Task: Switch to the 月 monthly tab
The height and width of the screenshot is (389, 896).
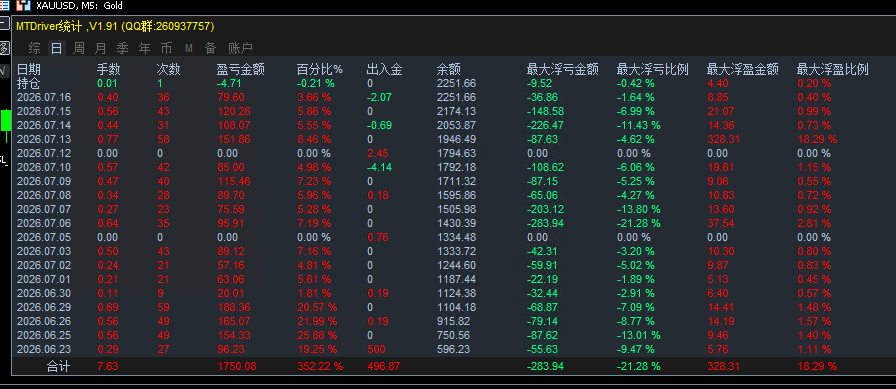Action: (101, 49)
